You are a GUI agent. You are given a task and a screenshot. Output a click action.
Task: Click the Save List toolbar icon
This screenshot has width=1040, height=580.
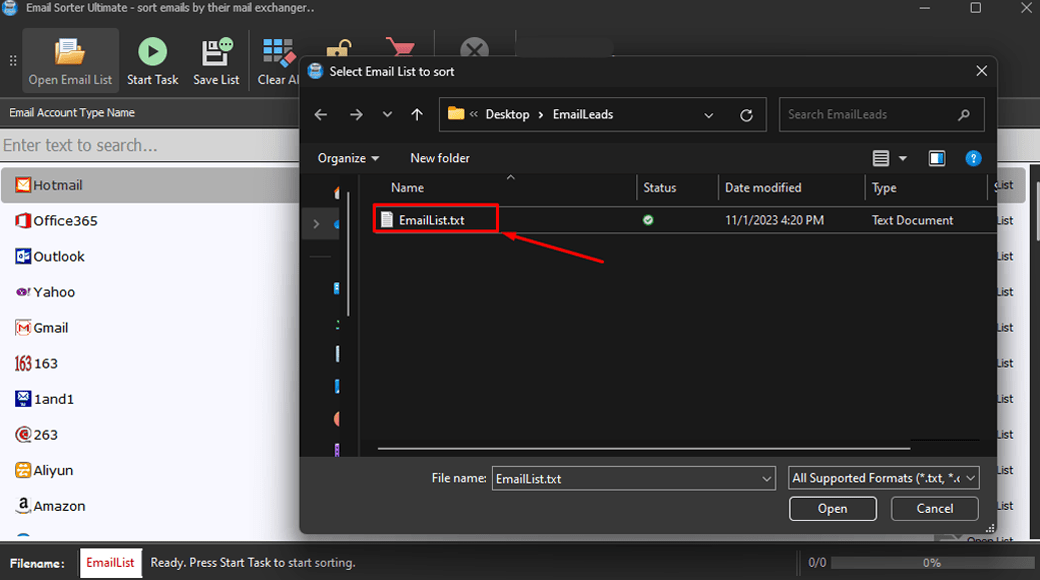click(216, 62)
